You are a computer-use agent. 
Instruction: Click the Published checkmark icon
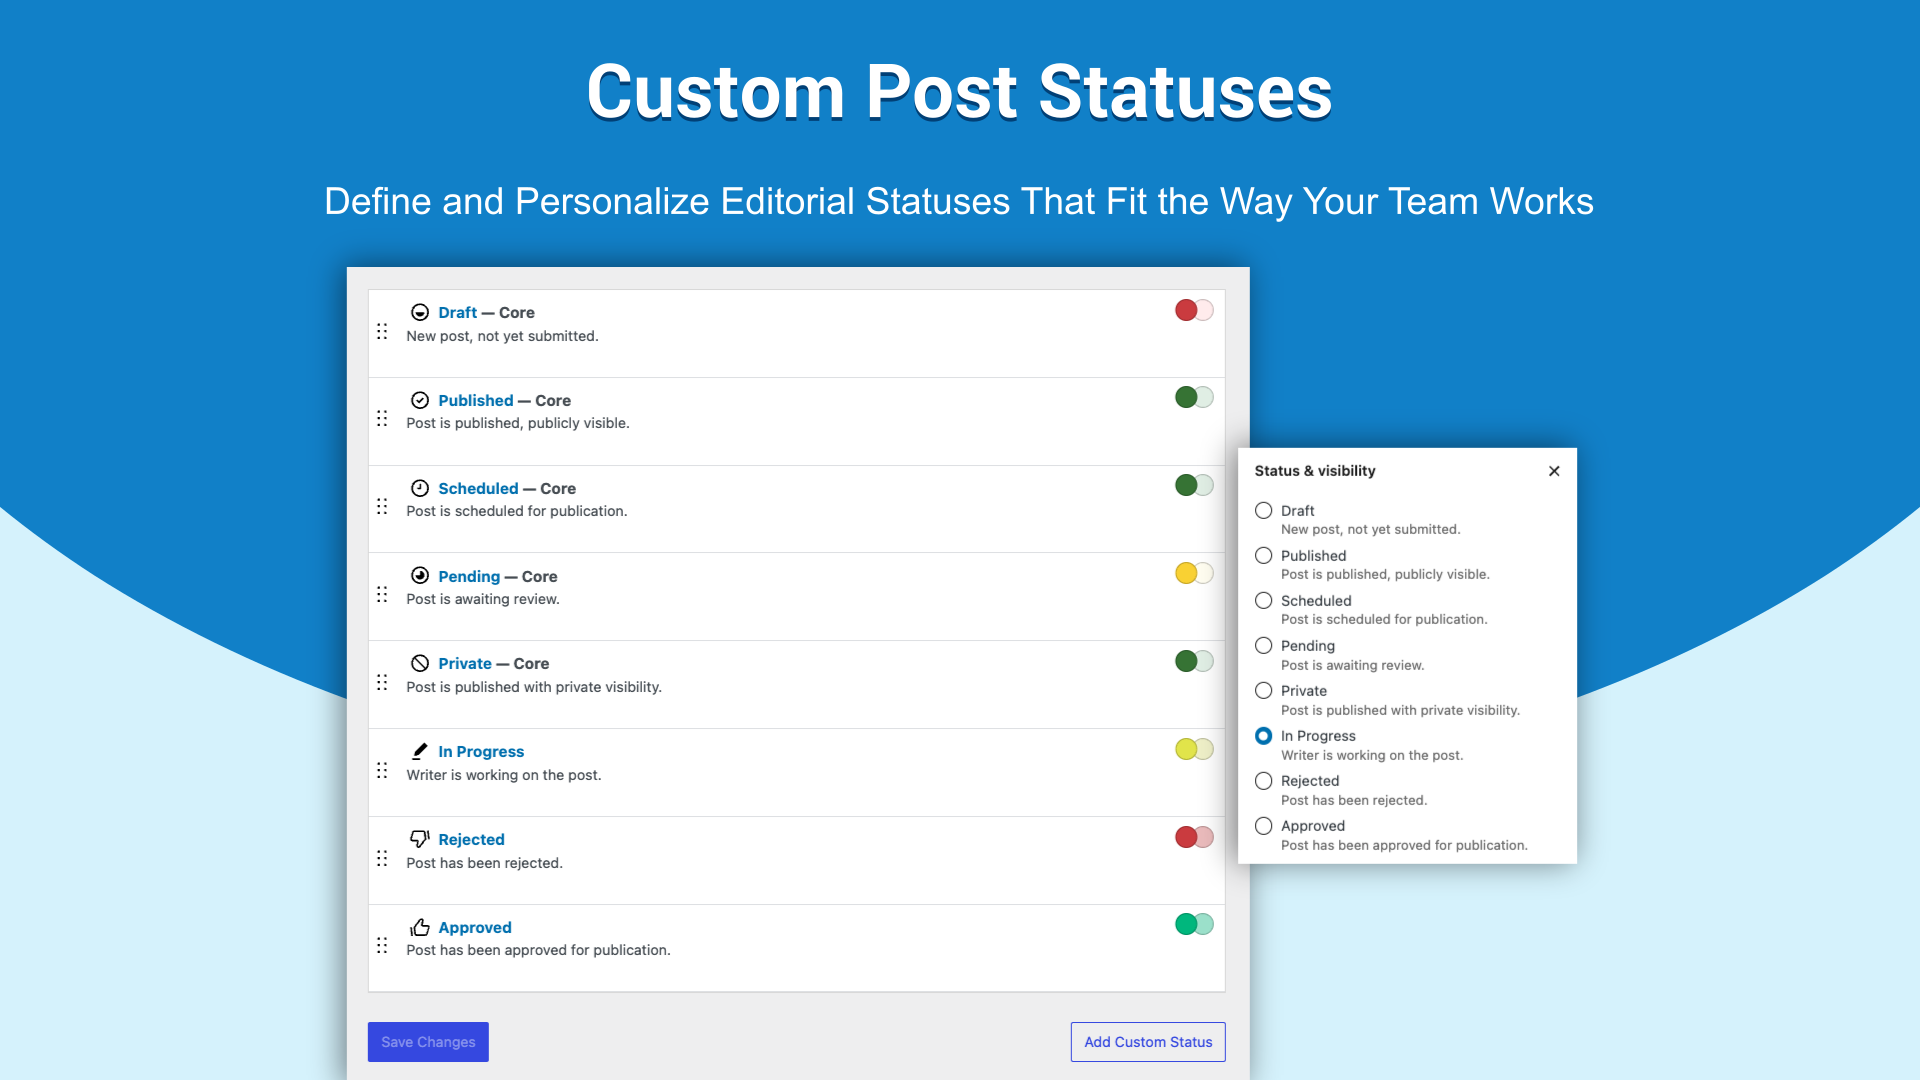pyautogui.click(x=420, y=401)
